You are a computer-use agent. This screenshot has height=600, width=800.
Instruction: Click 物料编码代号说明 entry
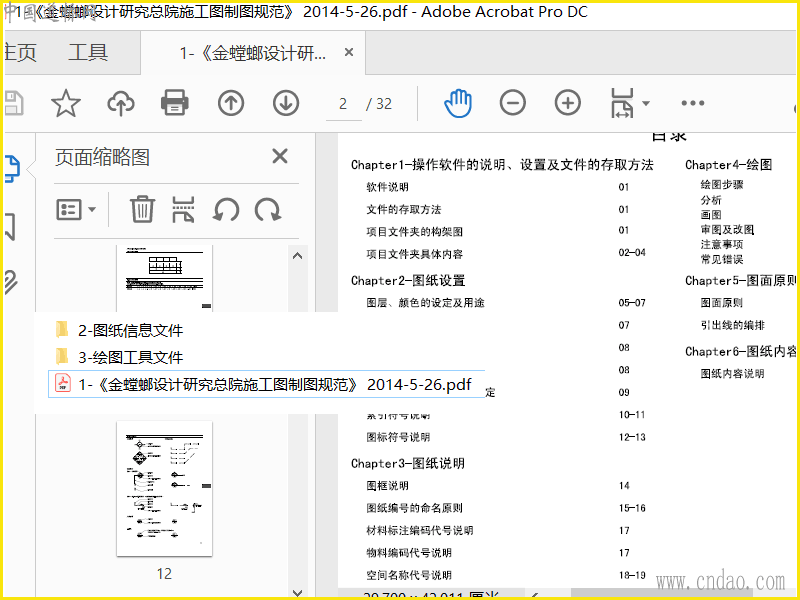coord(409,553)
